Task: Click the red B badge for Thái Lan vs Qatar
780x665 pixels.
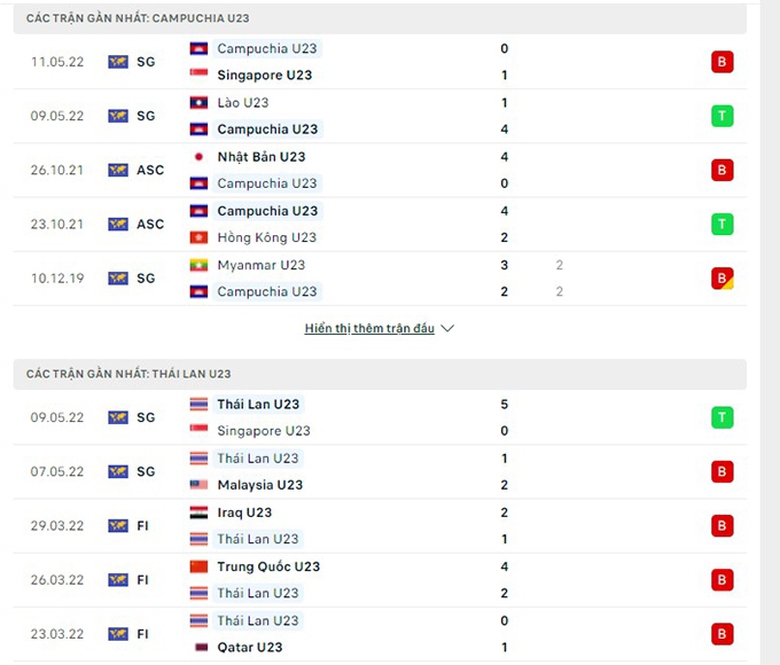Action: [722, 634]
